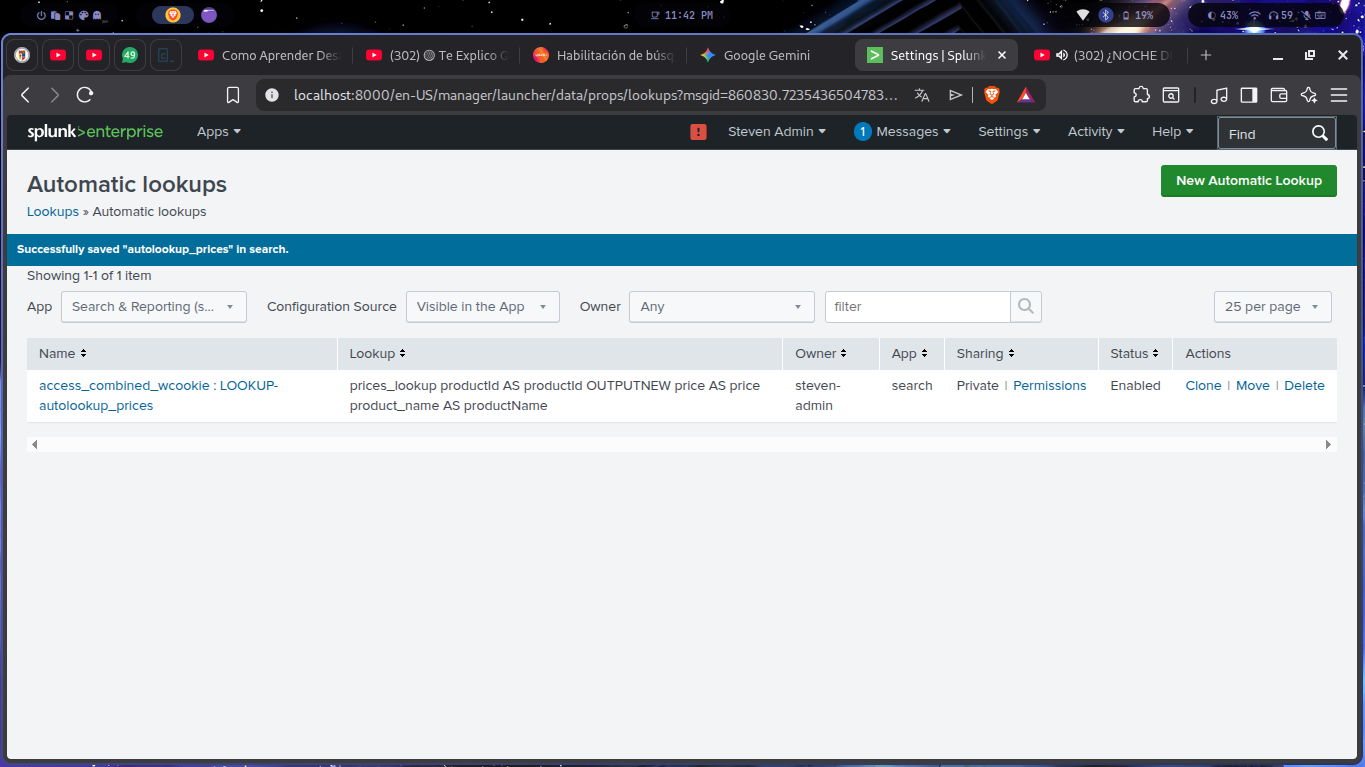Change the Configuration Source visibility dropdown
Image resolution: width=1365 pixels, height=767 pixels.
482,306
